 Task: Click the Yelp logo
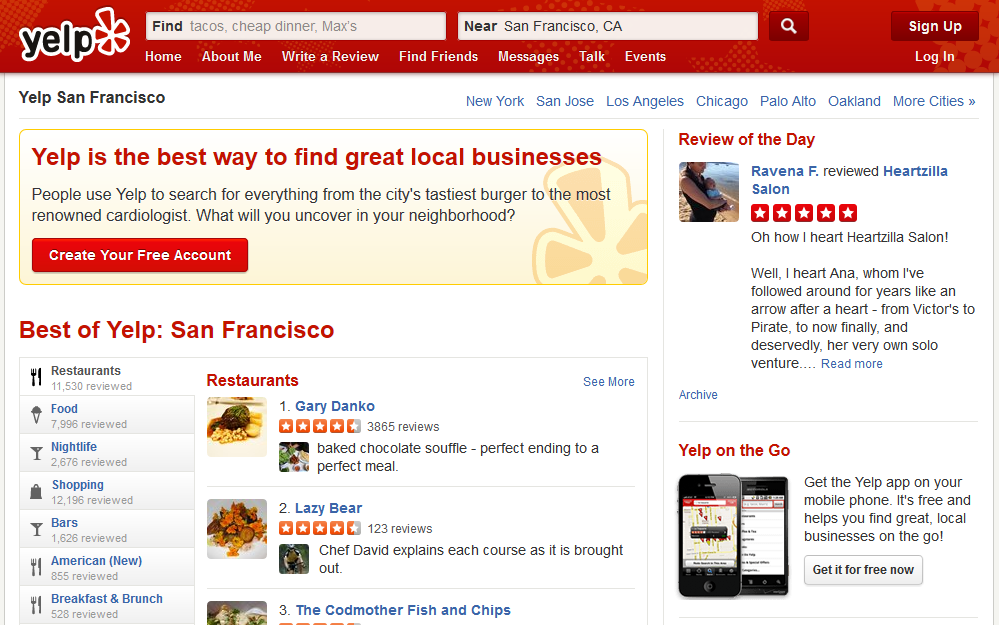(x=75, y=35)
